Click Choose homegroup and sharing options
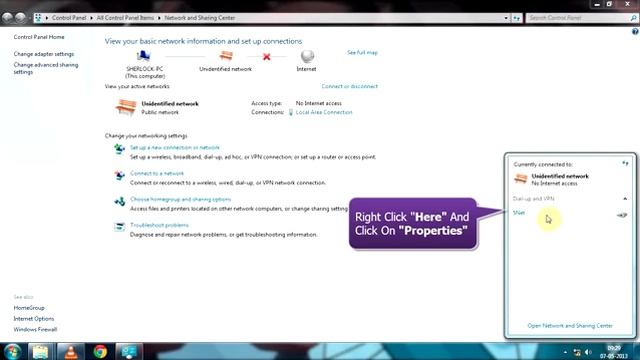 click(180, 199)
